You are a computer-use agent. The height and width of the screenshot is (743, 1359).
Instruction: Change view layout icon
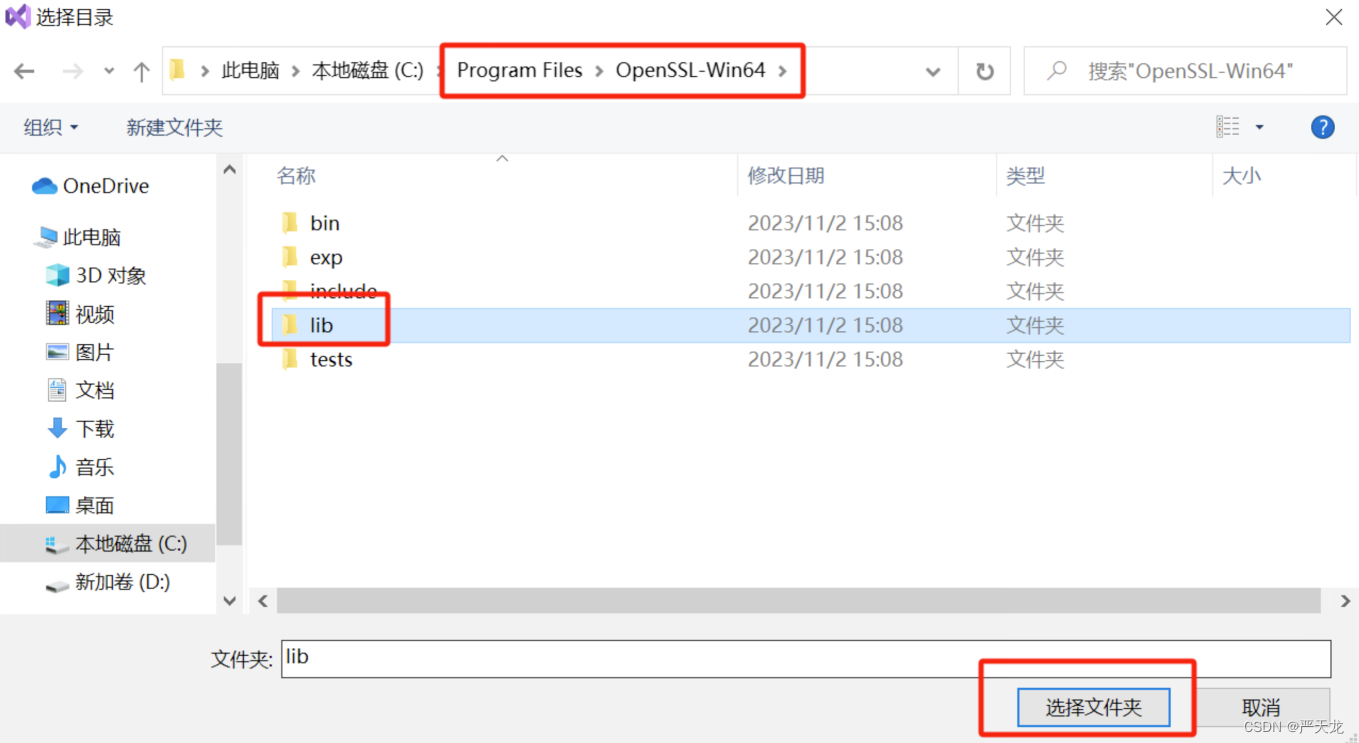click(x=1228, y=127)
